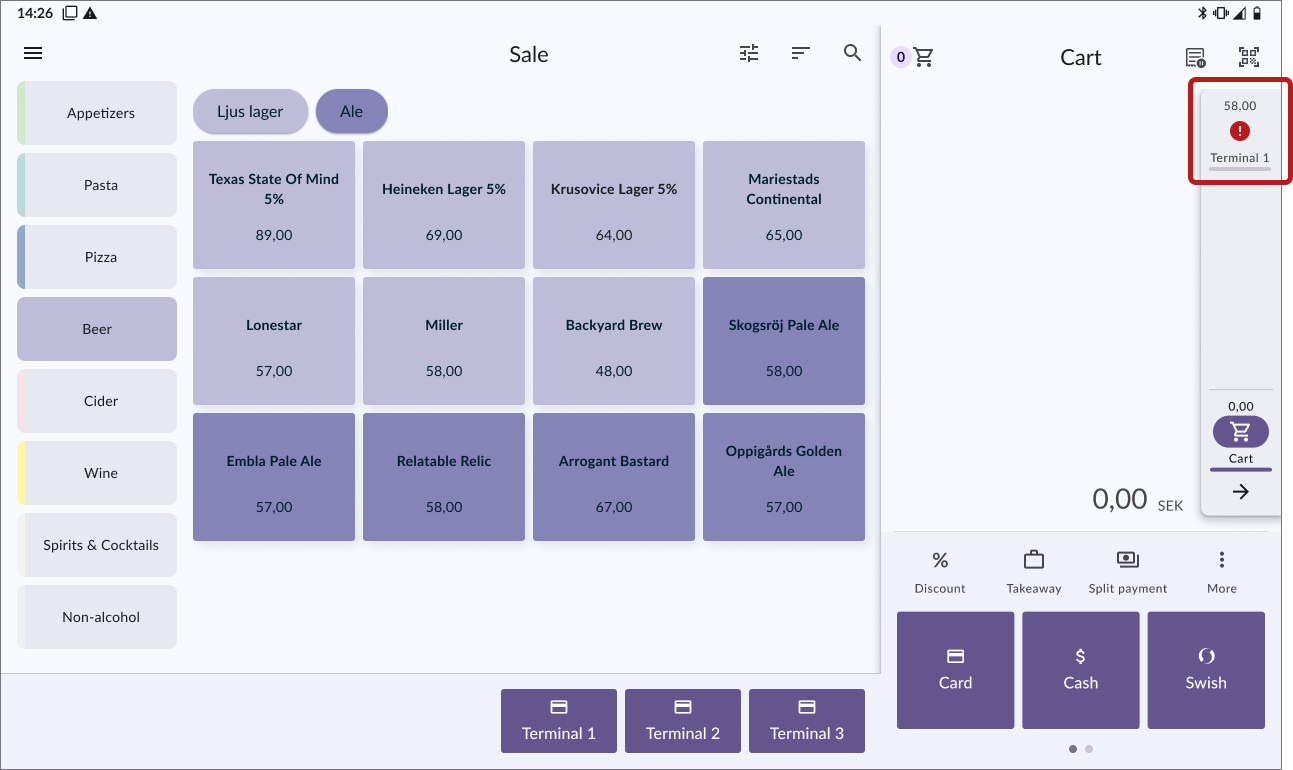Click the 14:26 clock in status bar
This screenshot has width=1293, height=770.
pos(35,13)
